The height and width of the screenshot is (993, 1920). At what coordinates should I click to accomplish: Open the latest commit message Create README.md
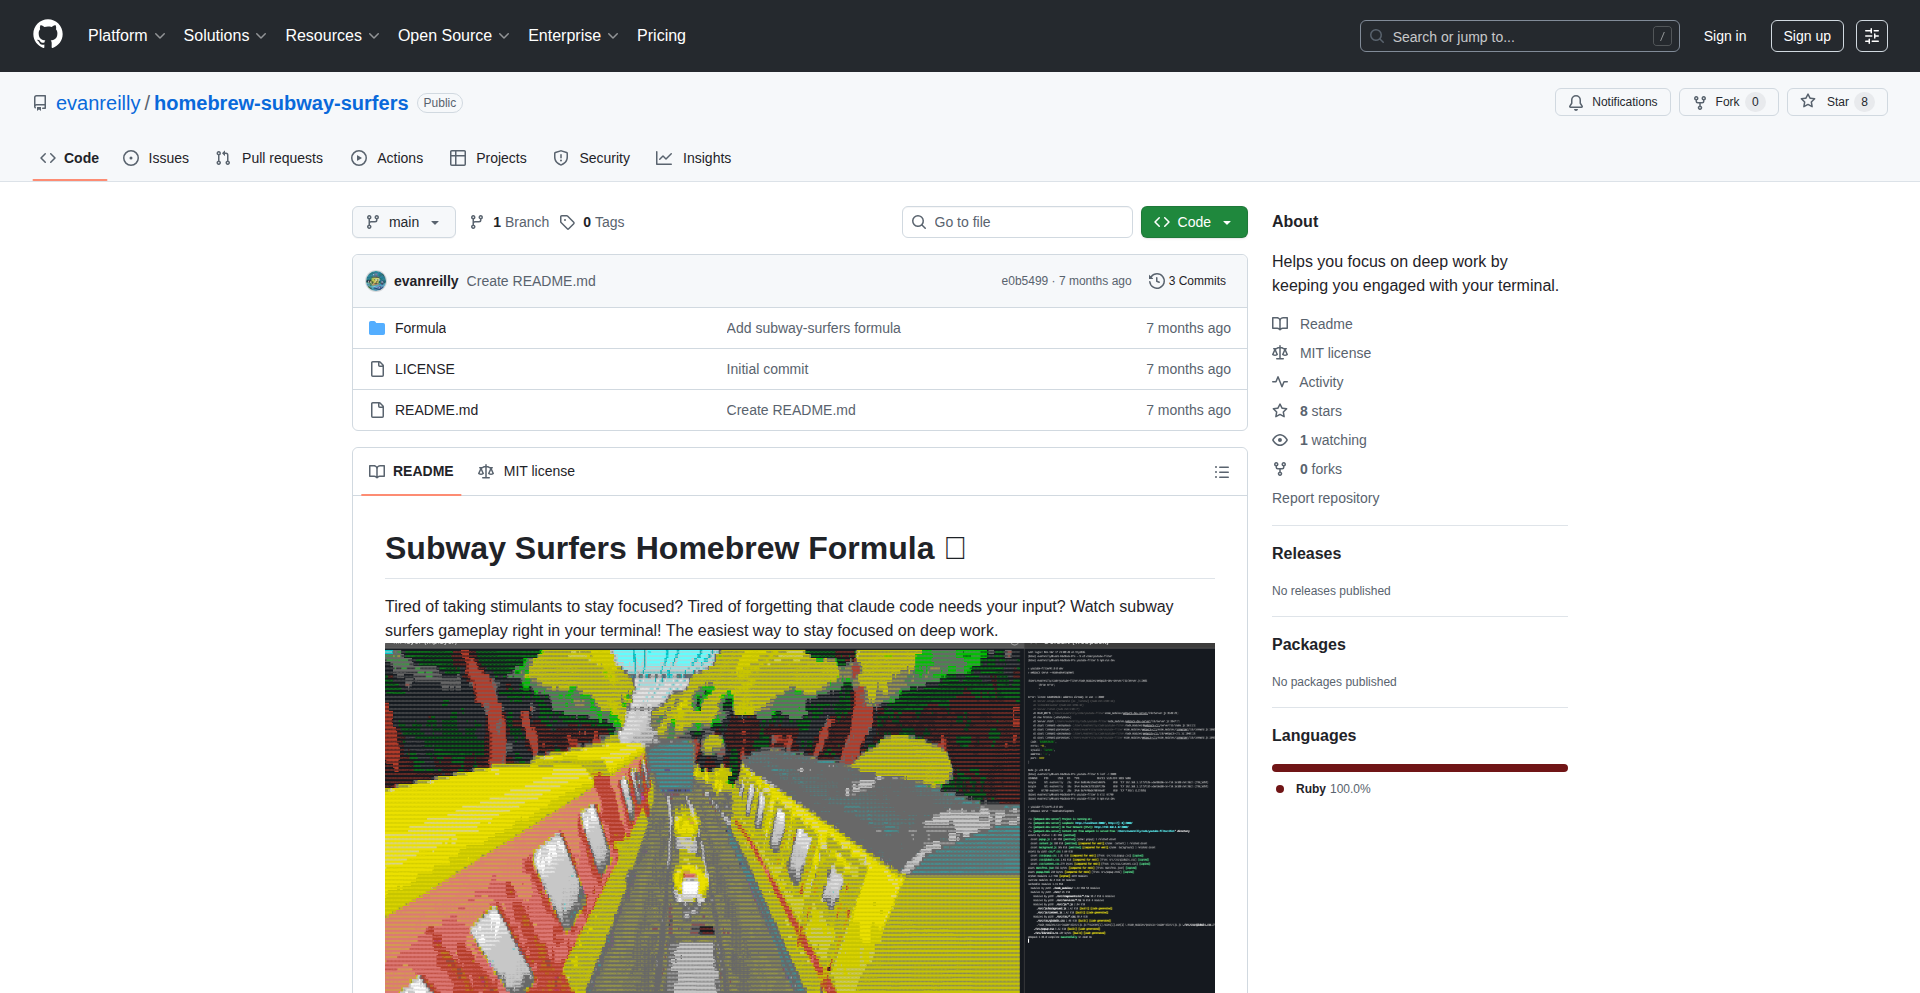pos(531,281)
